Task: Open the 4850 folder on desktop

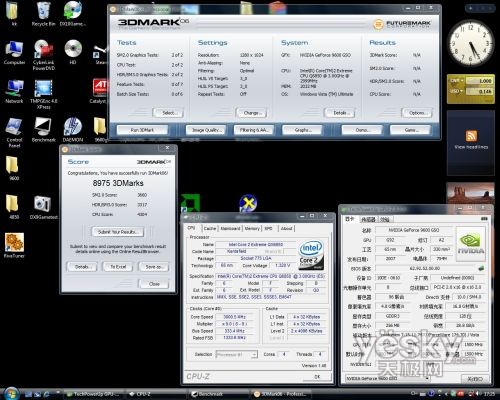Action: (13, 207)
